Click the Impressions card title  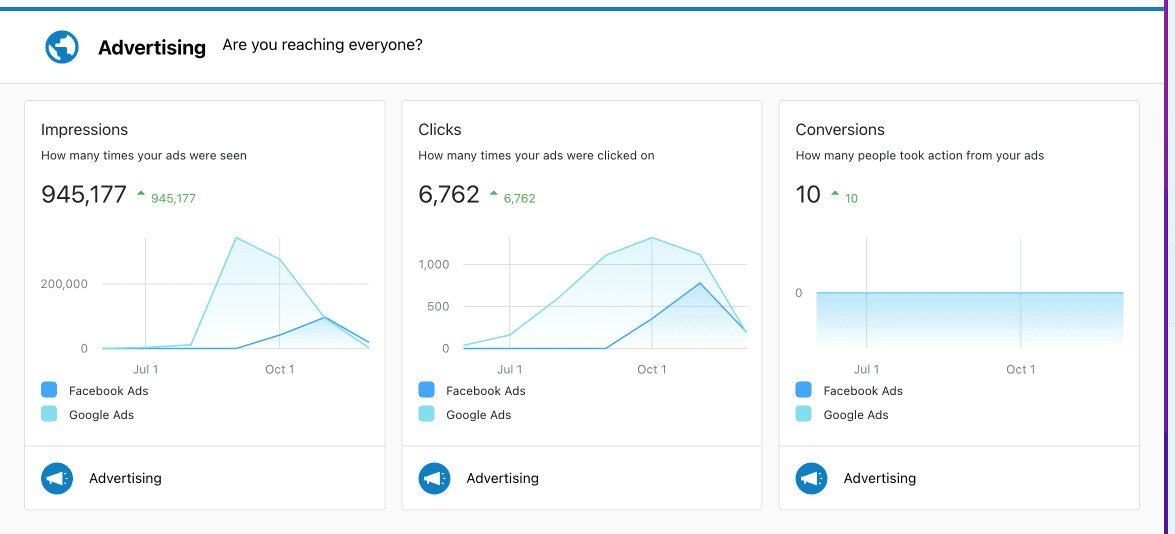[x=84, y=130]
